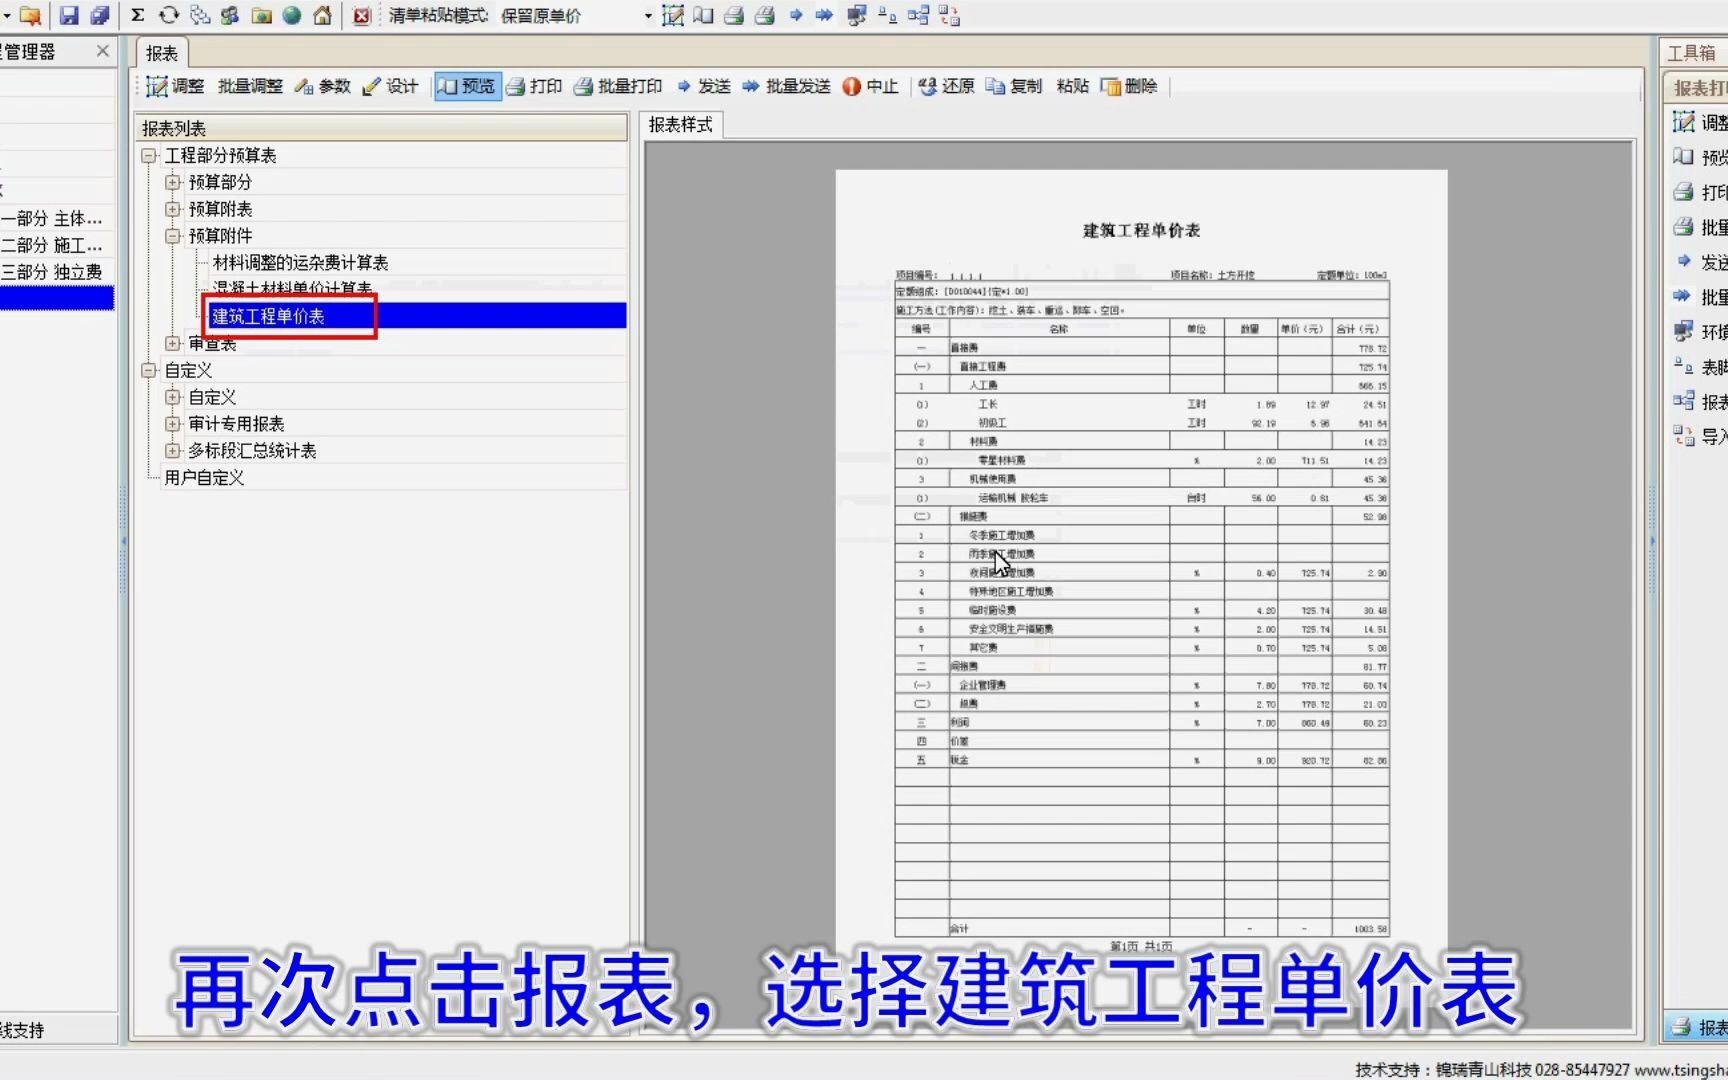1728x1080 pixels.
Task: Select 一部分 主体 in manager panel
Action: [52, 218]
